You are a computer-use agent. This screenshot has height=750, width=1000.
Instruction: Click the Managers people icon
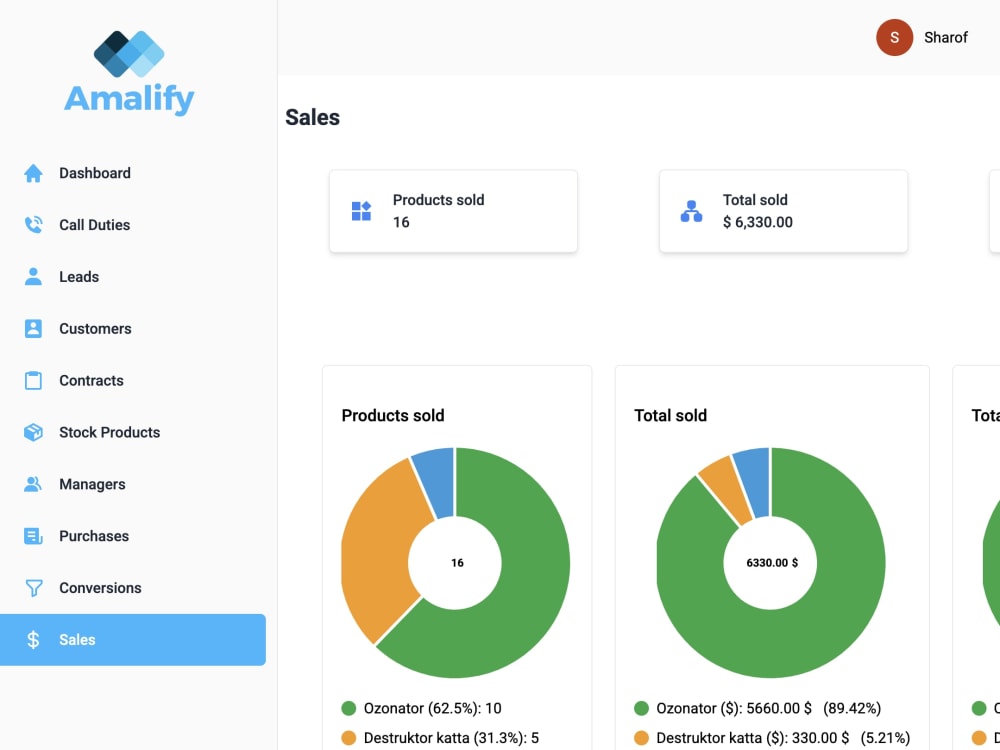pyautogui.click(x=33, y=484)
